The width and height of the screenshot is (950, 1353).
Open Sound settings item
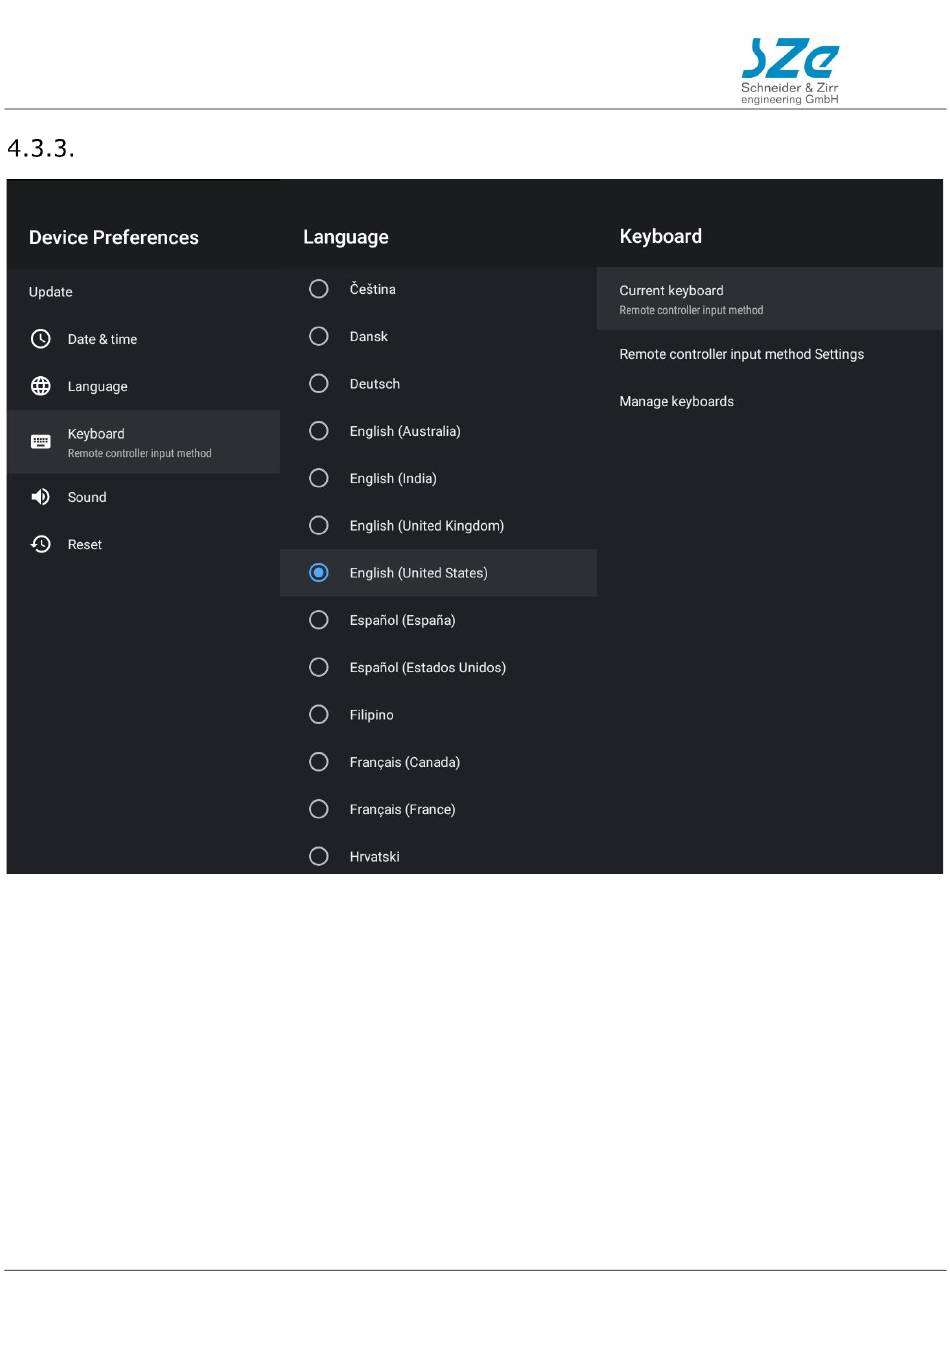tap(143, 497)
